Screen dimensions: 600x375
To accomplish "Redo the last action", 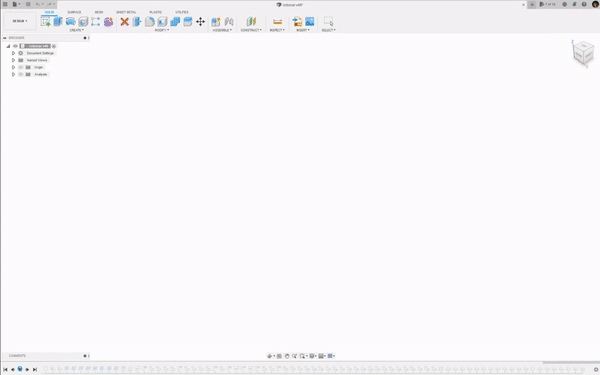I will click(x=50, y=4).
